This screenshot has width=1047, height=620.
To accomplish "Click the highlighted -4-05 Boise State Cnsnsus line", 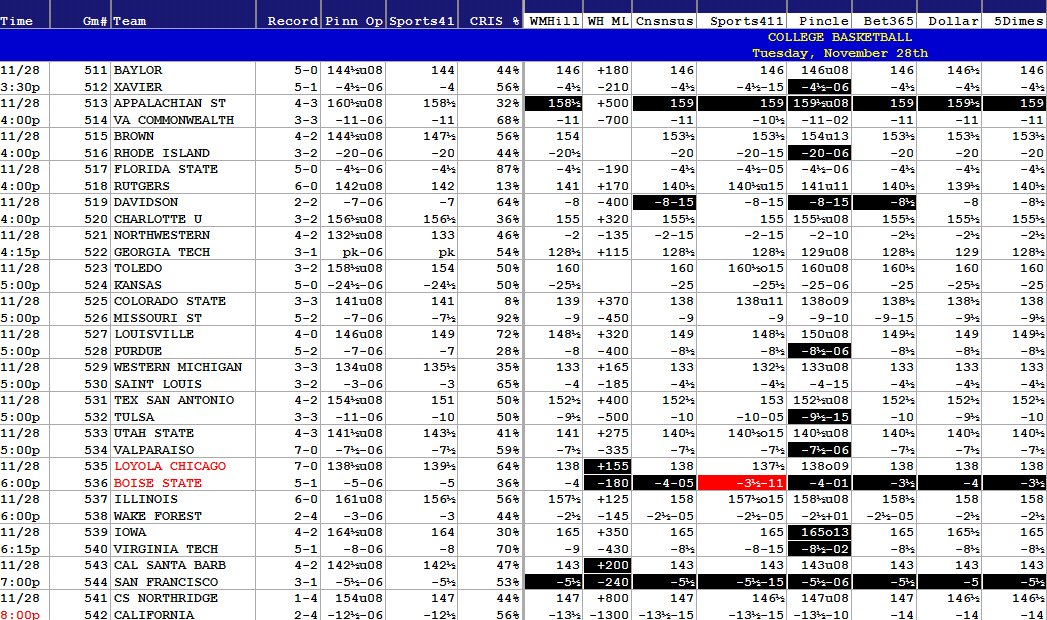I will (x=664, y=483).
